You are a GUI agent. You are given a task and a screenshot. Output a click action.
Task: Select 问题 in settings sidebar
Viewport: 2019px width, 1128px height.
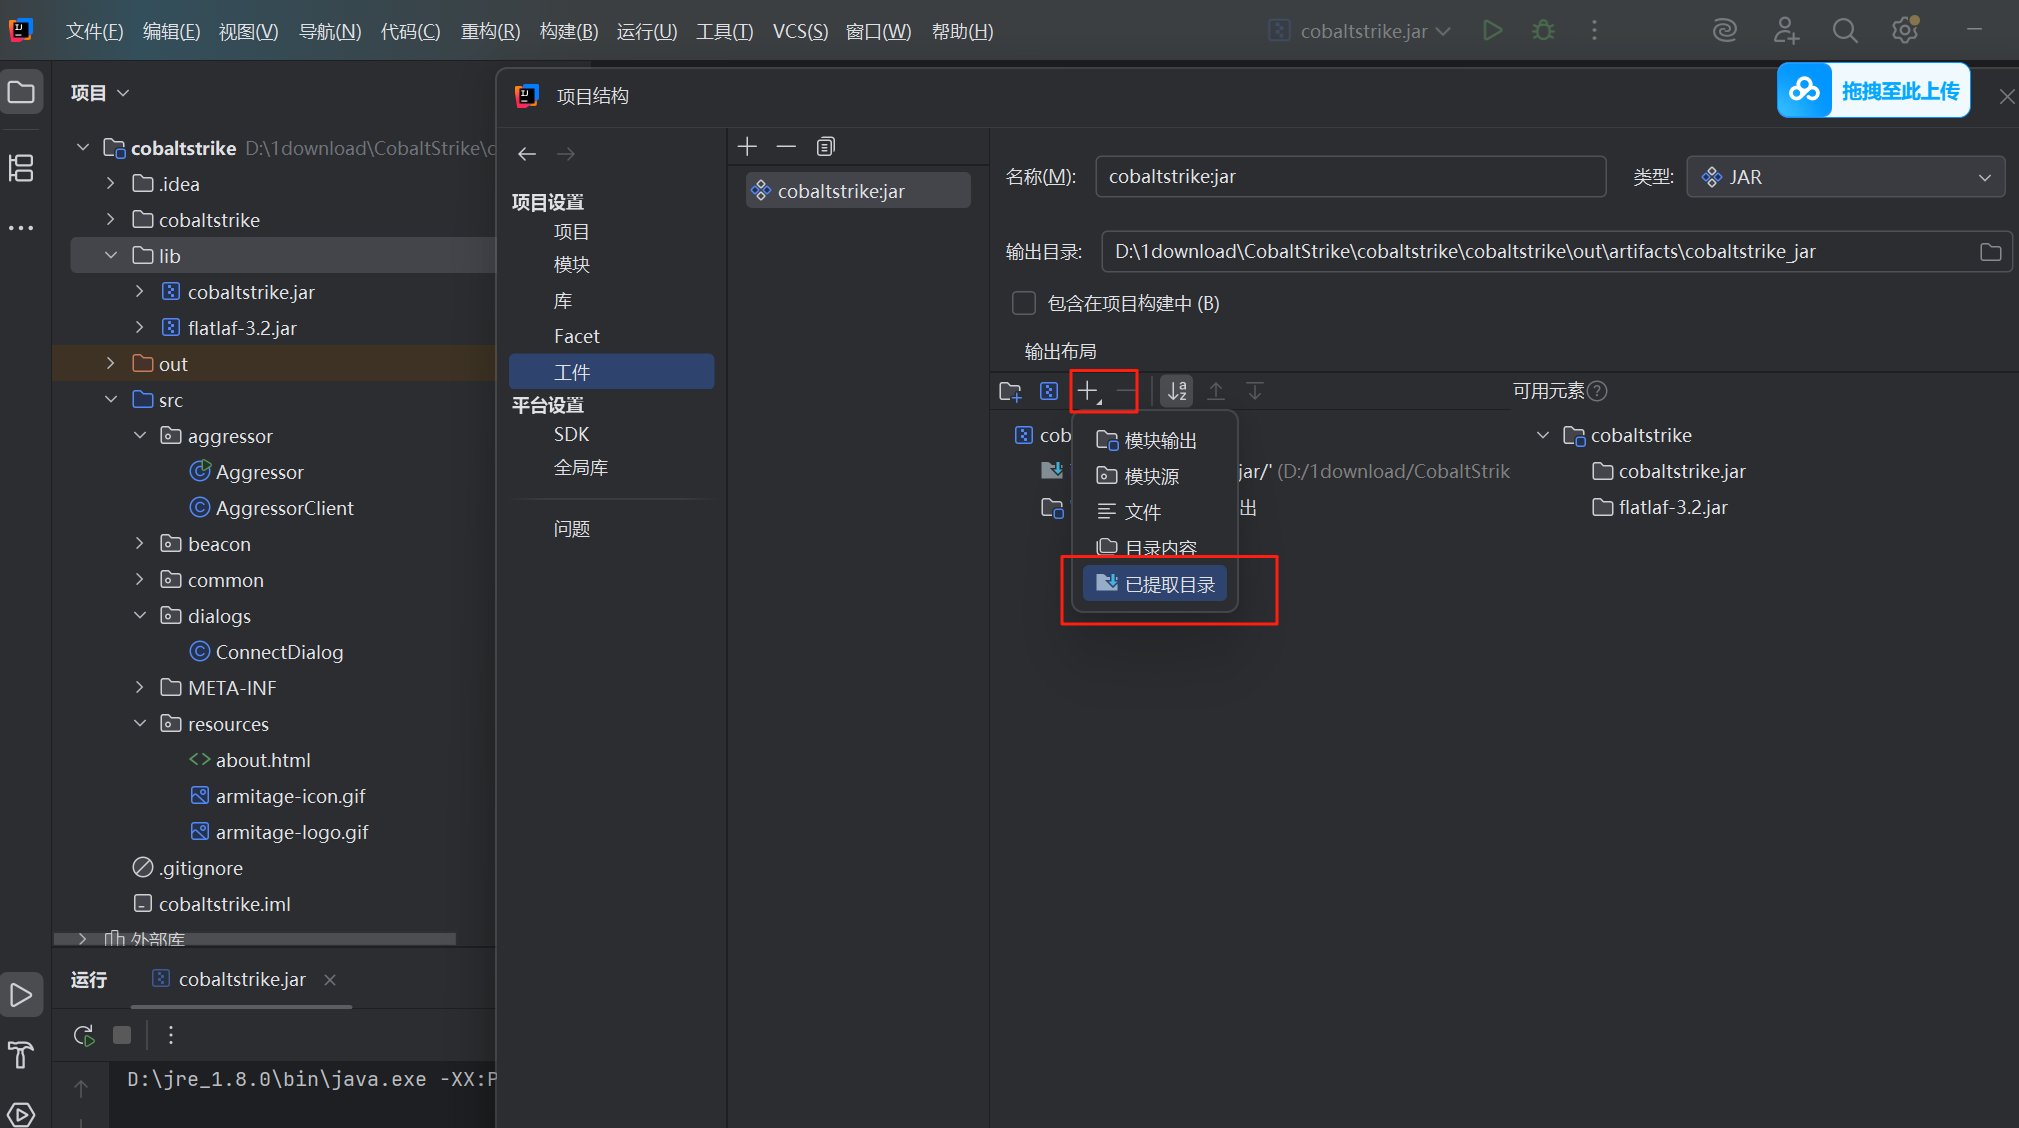pos(572,529)
